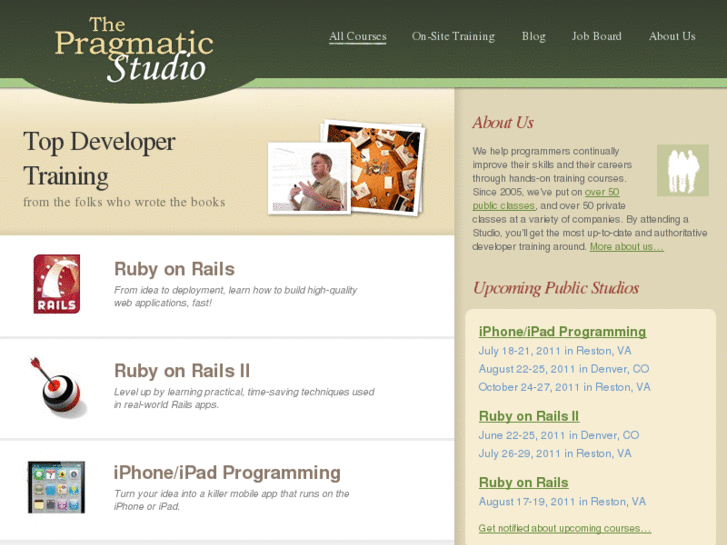Open sidebar Ruby on Rails studio link

point(523,482)
